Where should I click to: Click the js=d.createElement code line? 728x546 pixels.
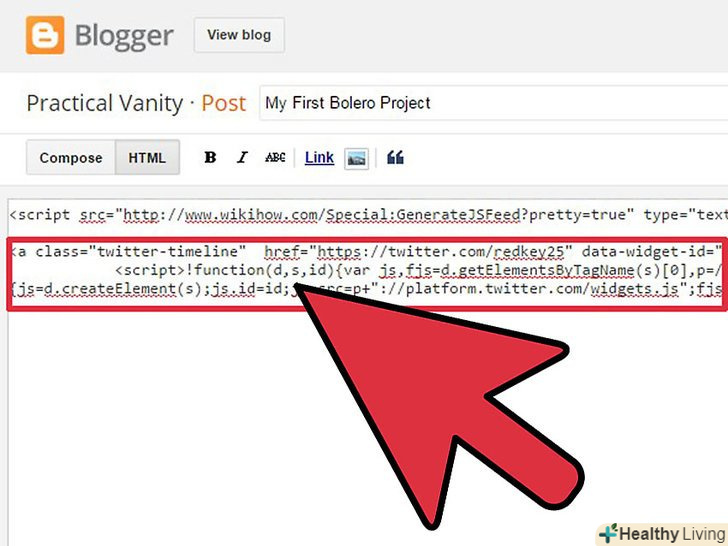tap(367, 289)
